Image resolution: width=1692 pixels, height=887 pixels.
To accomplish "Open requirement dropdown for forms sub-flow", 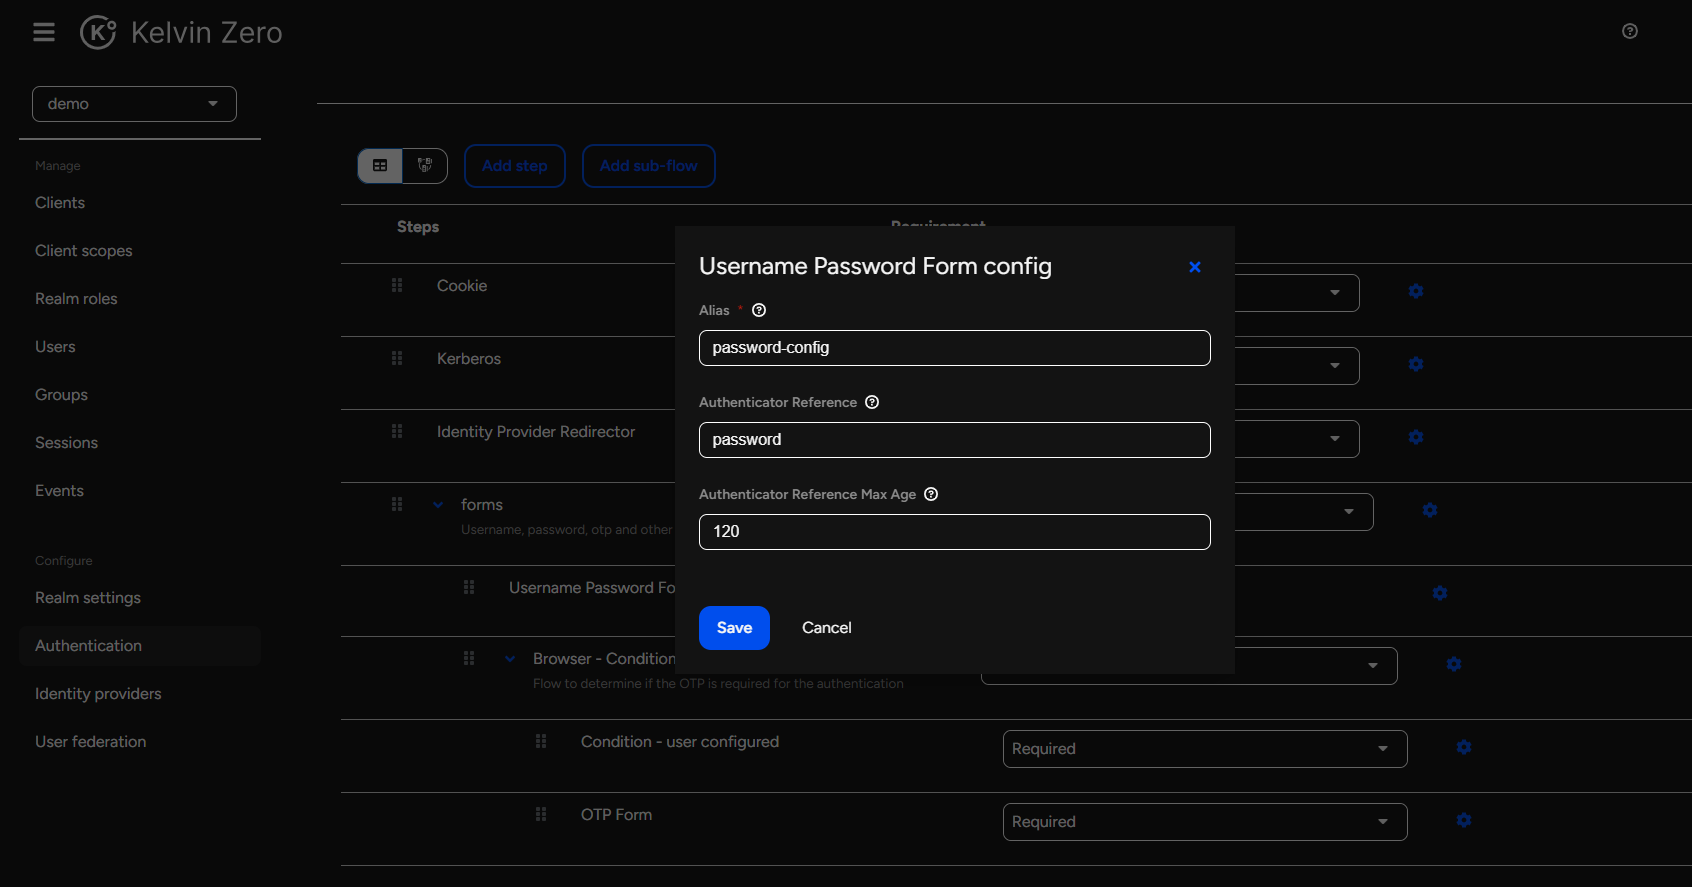I will click(1304, 512).
